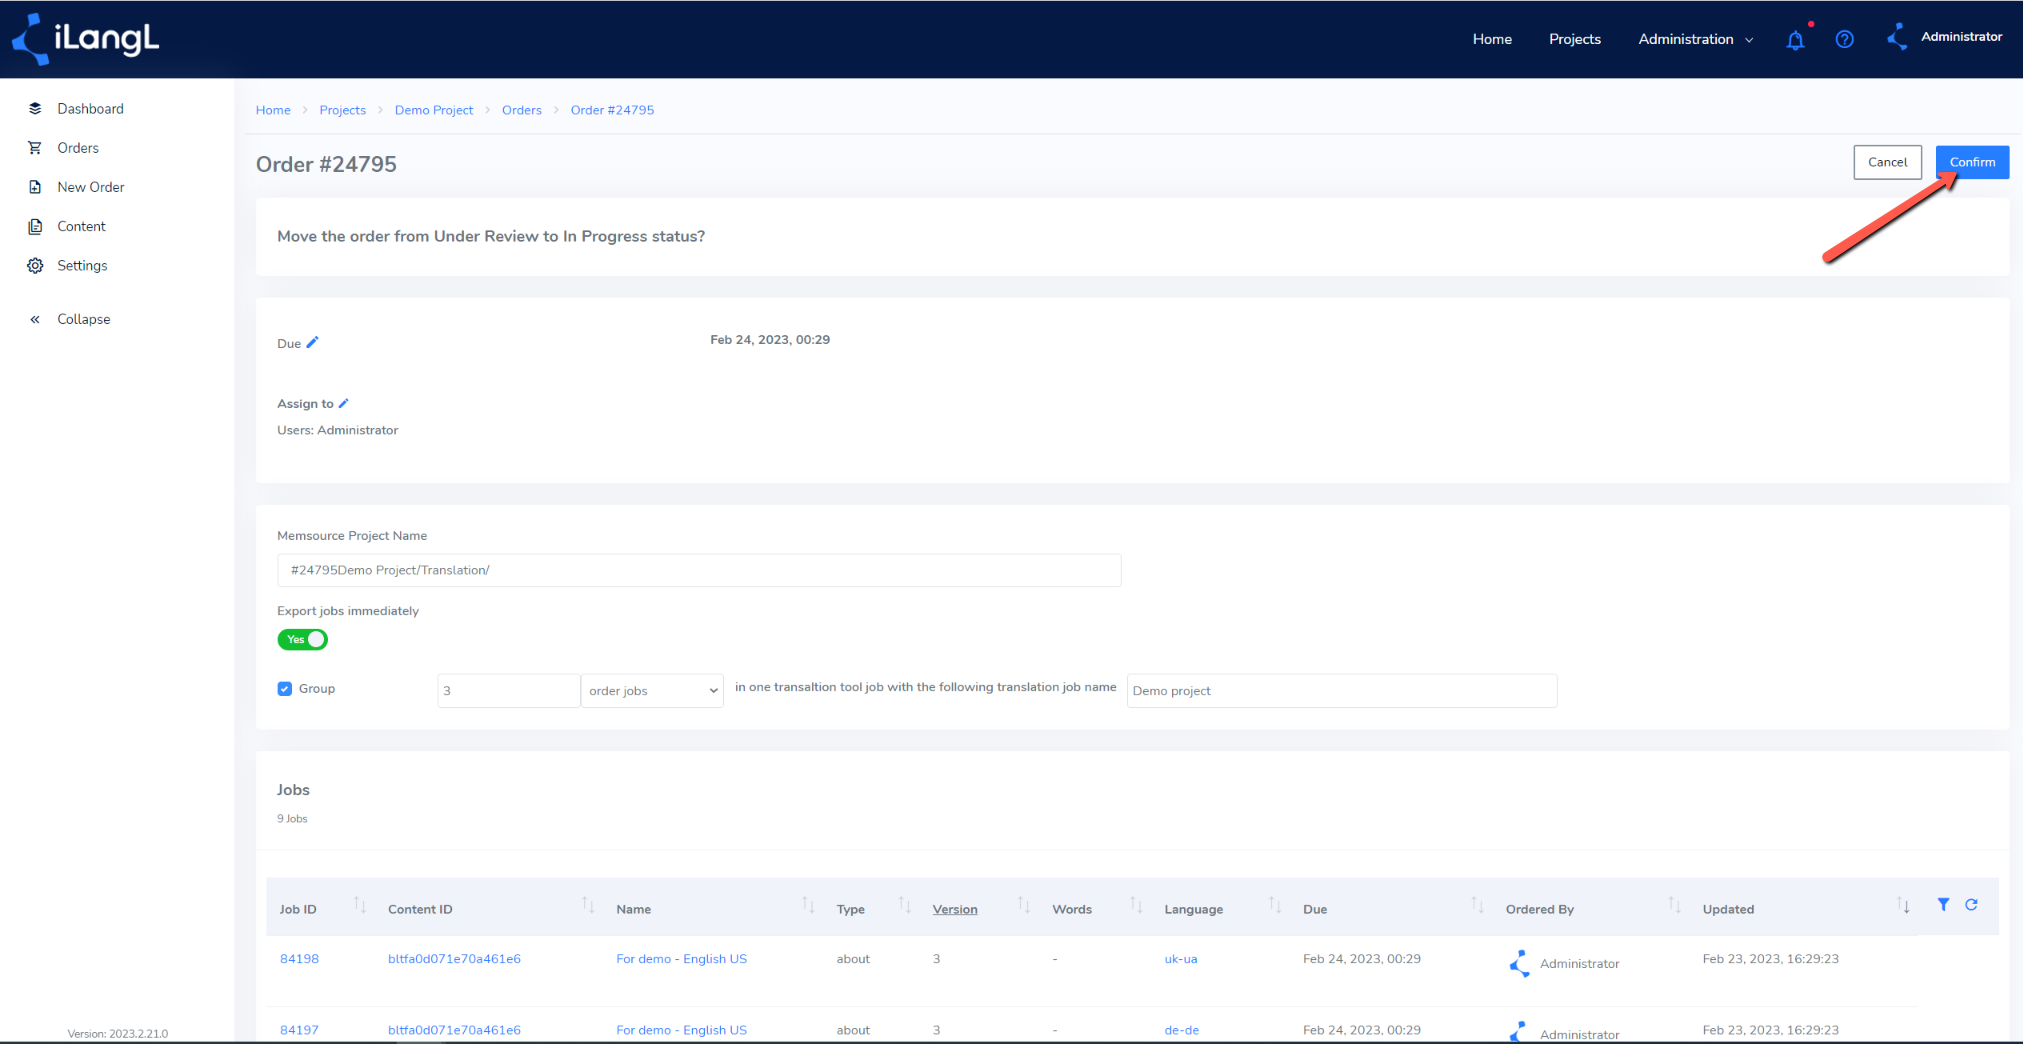
Task: Open job 84198 link
Action: pos(299,958)
